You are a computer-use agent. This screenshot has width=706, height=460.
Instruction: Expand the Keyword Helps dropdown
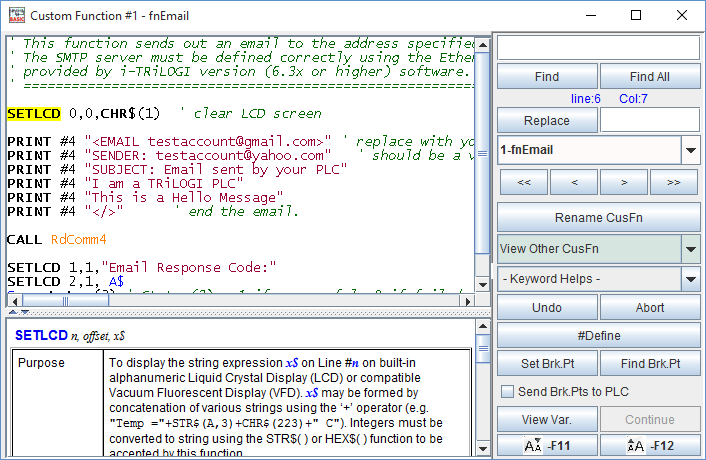(691, 279)
